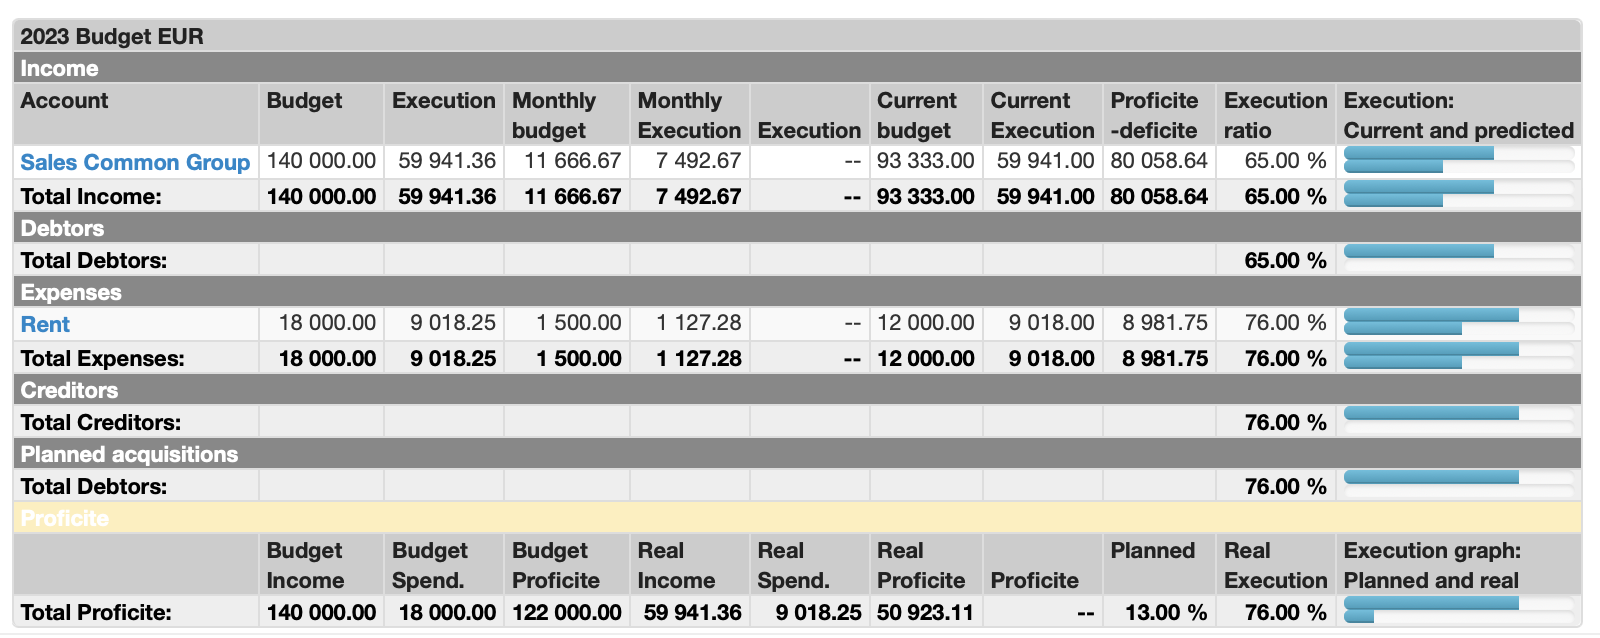Click the yellow Proficite section header
This screenshot has width=1600, height=638.
[65, 518]
